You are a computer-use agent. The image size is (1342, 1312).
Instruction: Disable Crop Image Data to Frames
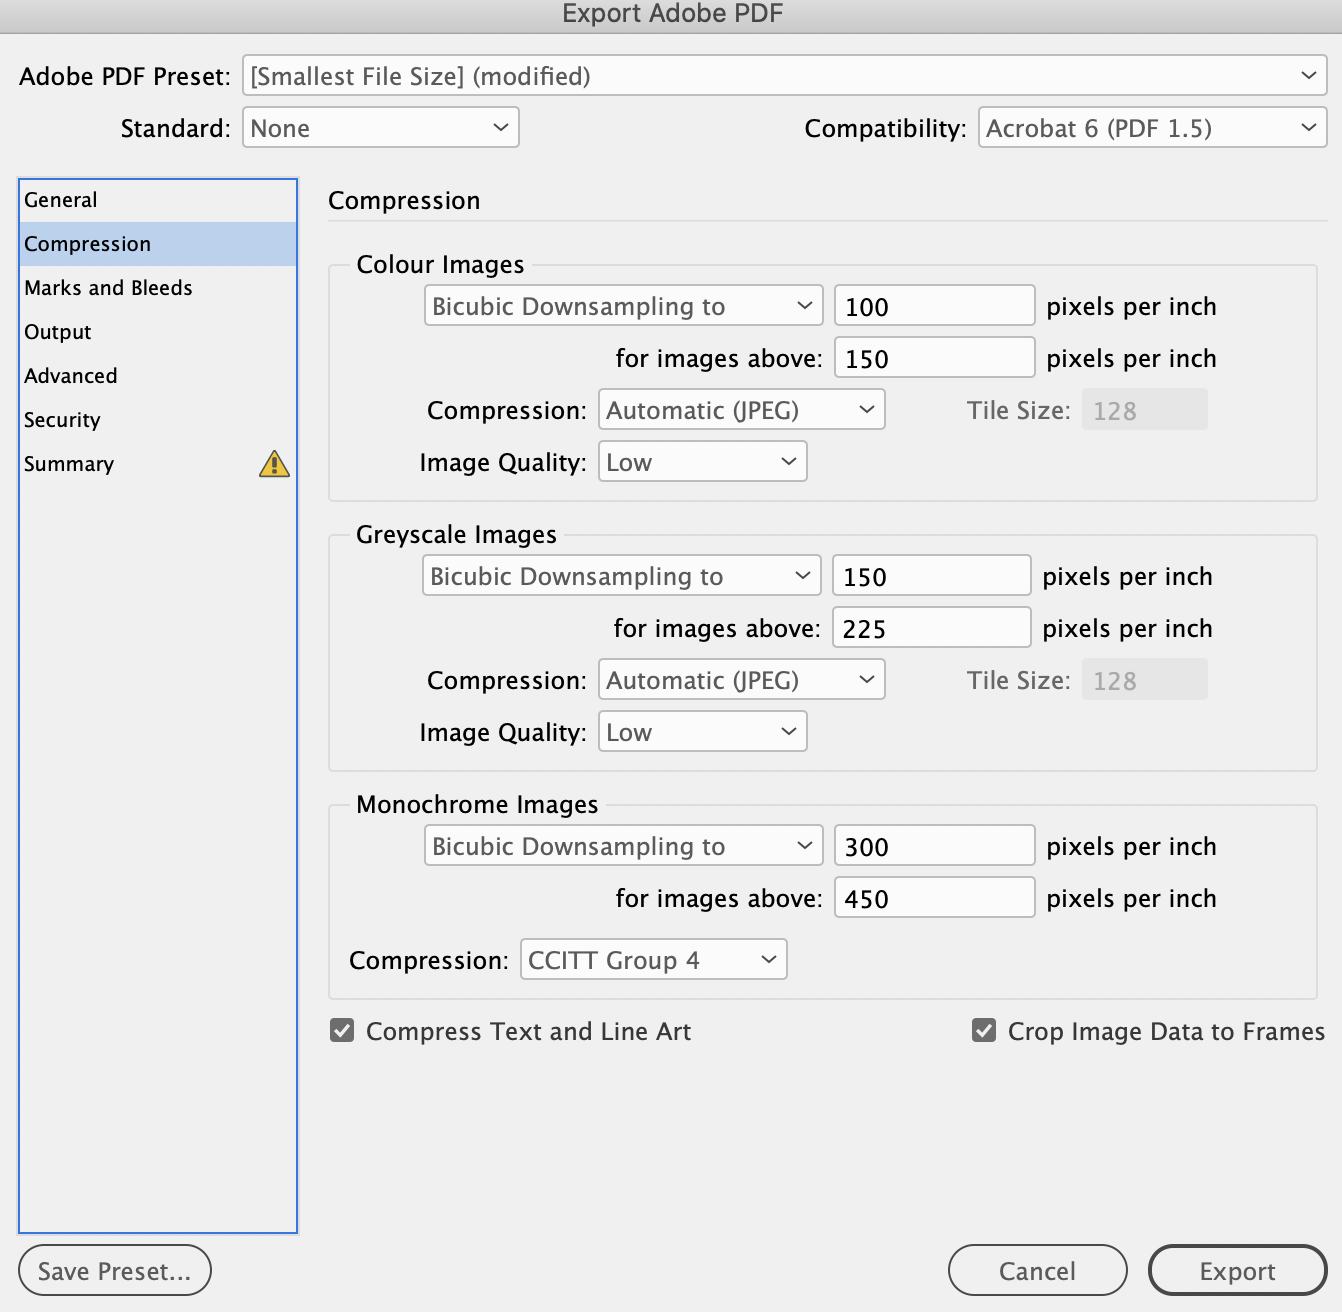983,1031
